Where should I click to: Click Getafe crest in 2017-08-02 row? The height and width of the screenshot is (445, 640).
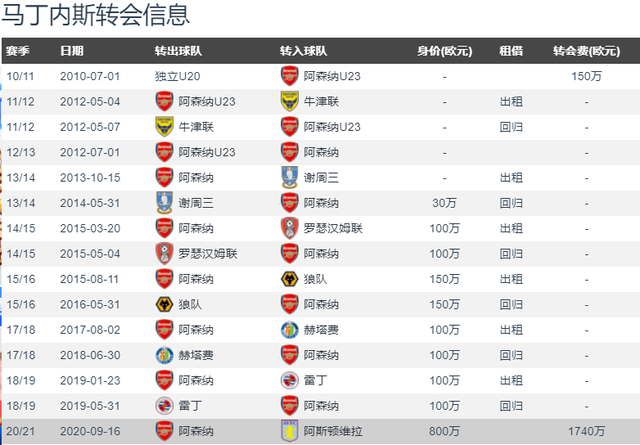click(289, 330)
